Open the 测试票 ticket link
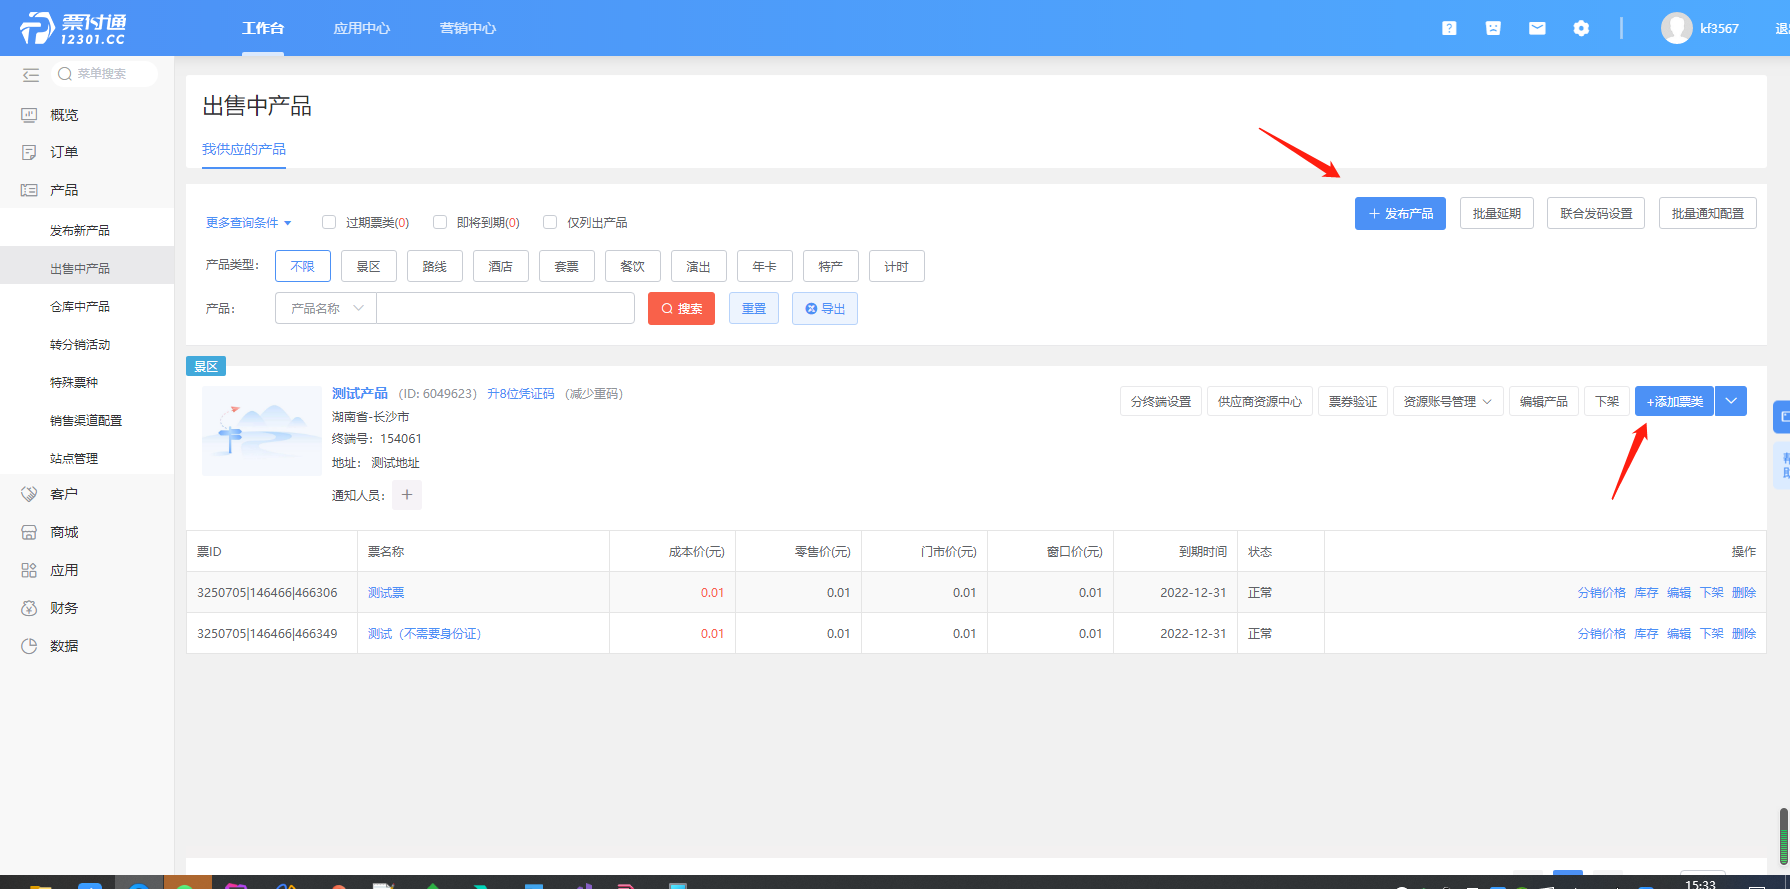The height and width of the screenshot is (889, 1790). click(386, 593)
